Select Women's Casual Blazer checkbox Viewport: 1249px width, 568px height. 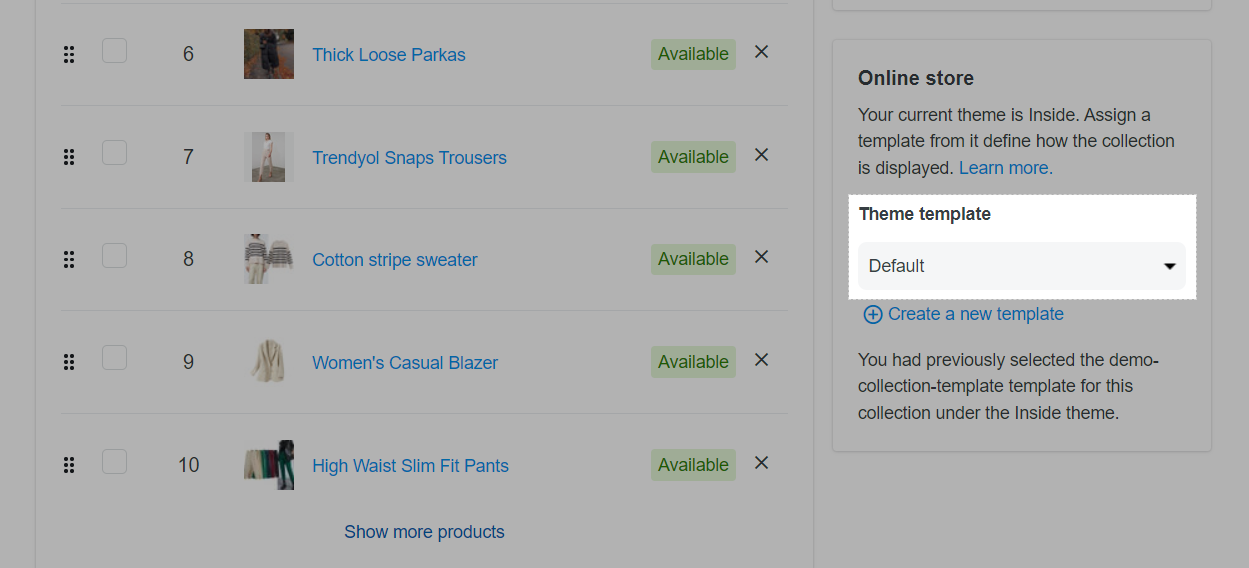click(114, 358)
